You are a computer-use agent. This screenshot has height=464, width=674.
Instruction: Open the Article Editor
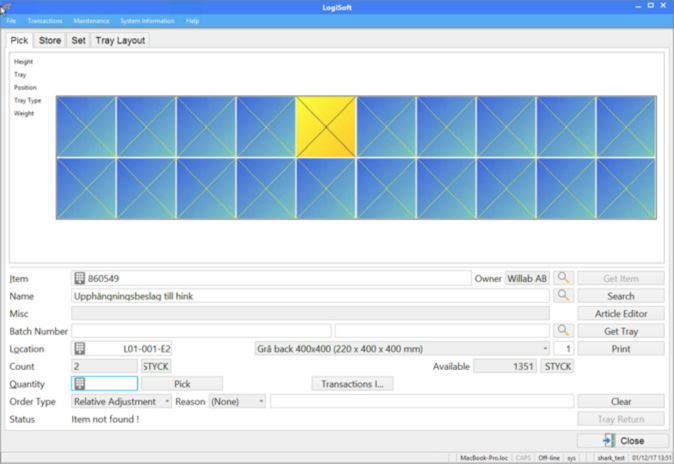pyautogui.click(x=621, y=313)
